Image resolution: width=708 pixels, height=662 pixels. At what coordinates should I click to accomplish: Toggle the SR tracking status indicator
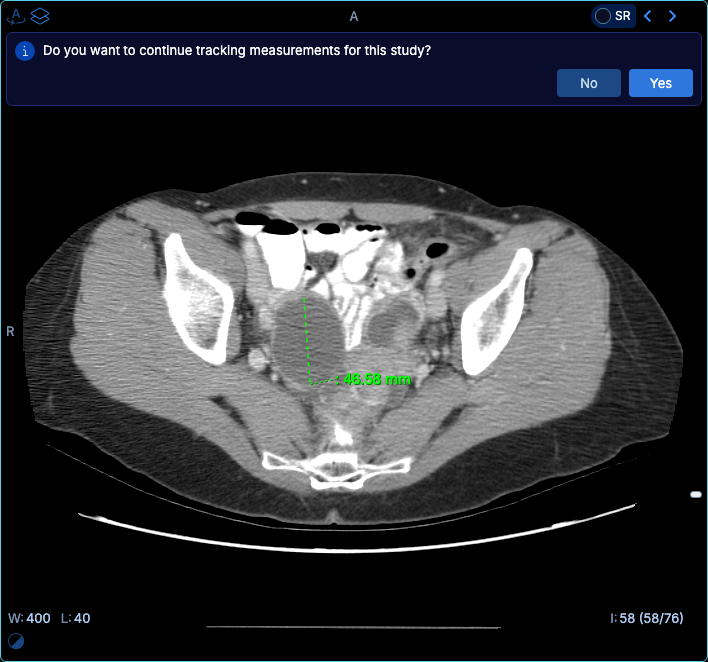point(613,16)
